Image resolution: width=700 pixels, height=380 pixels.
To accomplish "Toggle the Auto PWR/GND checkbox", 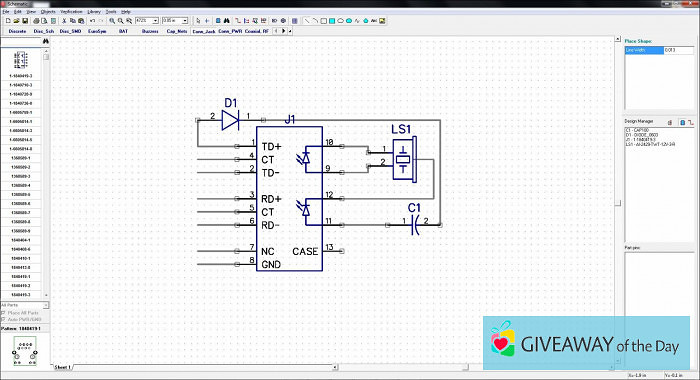I will [4, 320].
